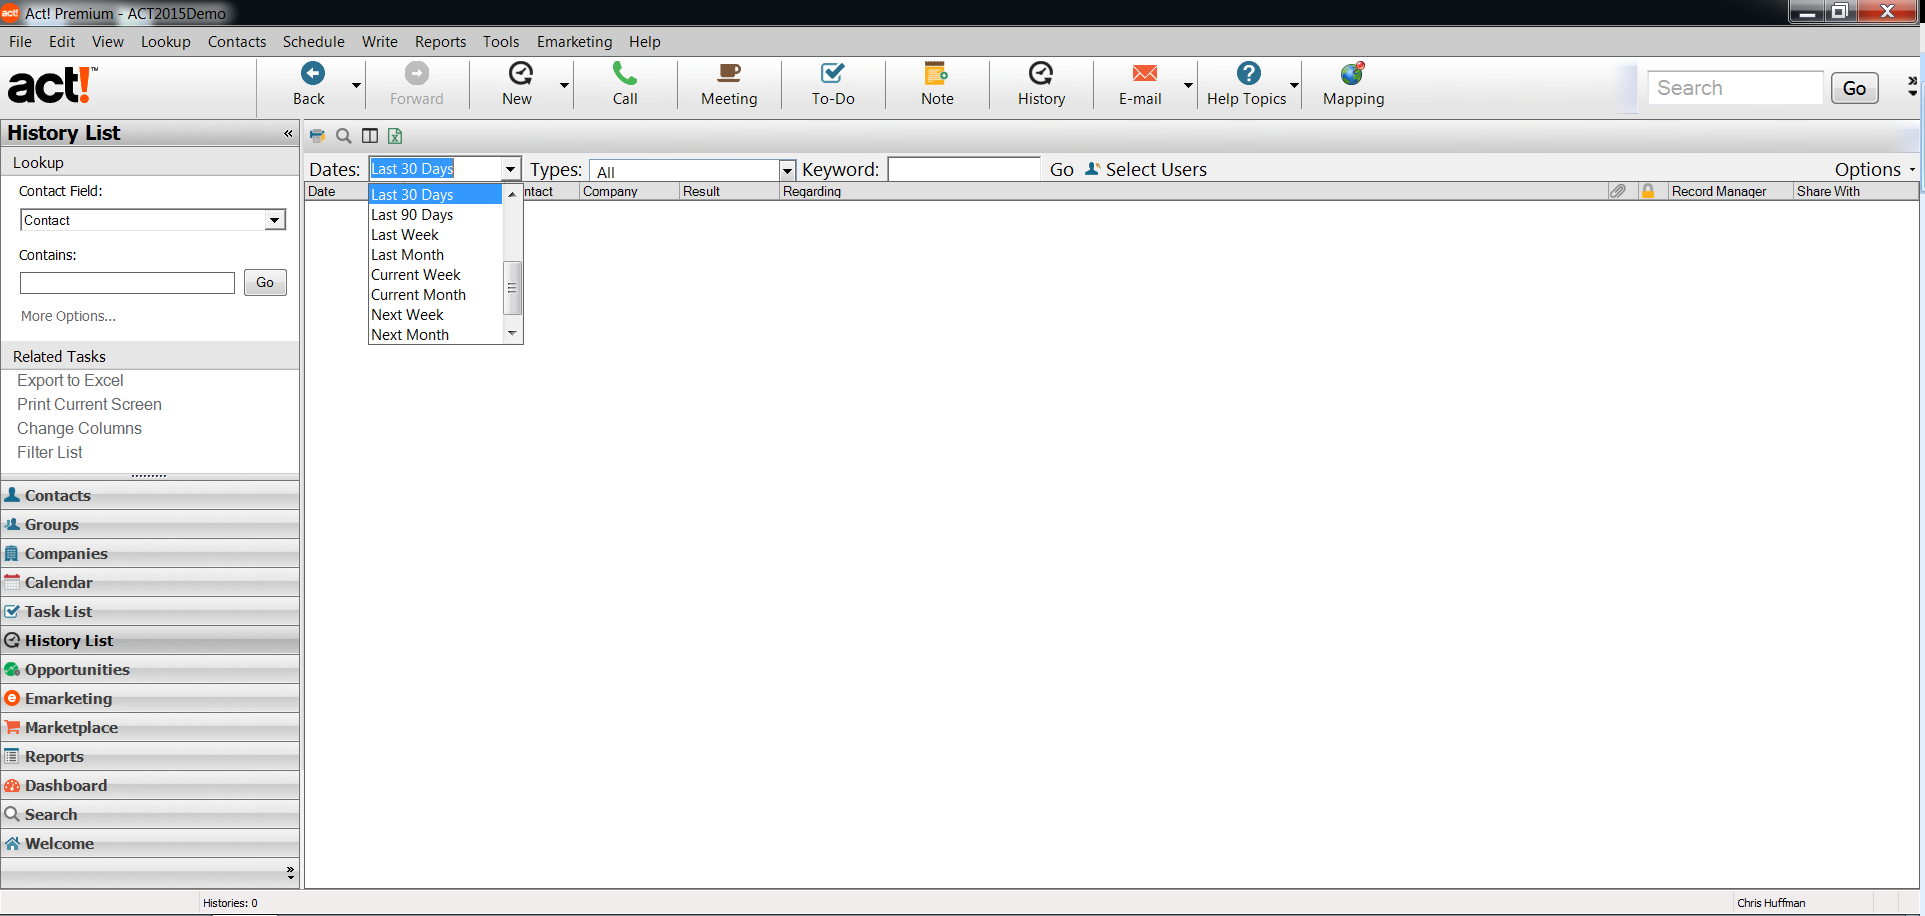Click the export to Excel icon

(395, 136)
